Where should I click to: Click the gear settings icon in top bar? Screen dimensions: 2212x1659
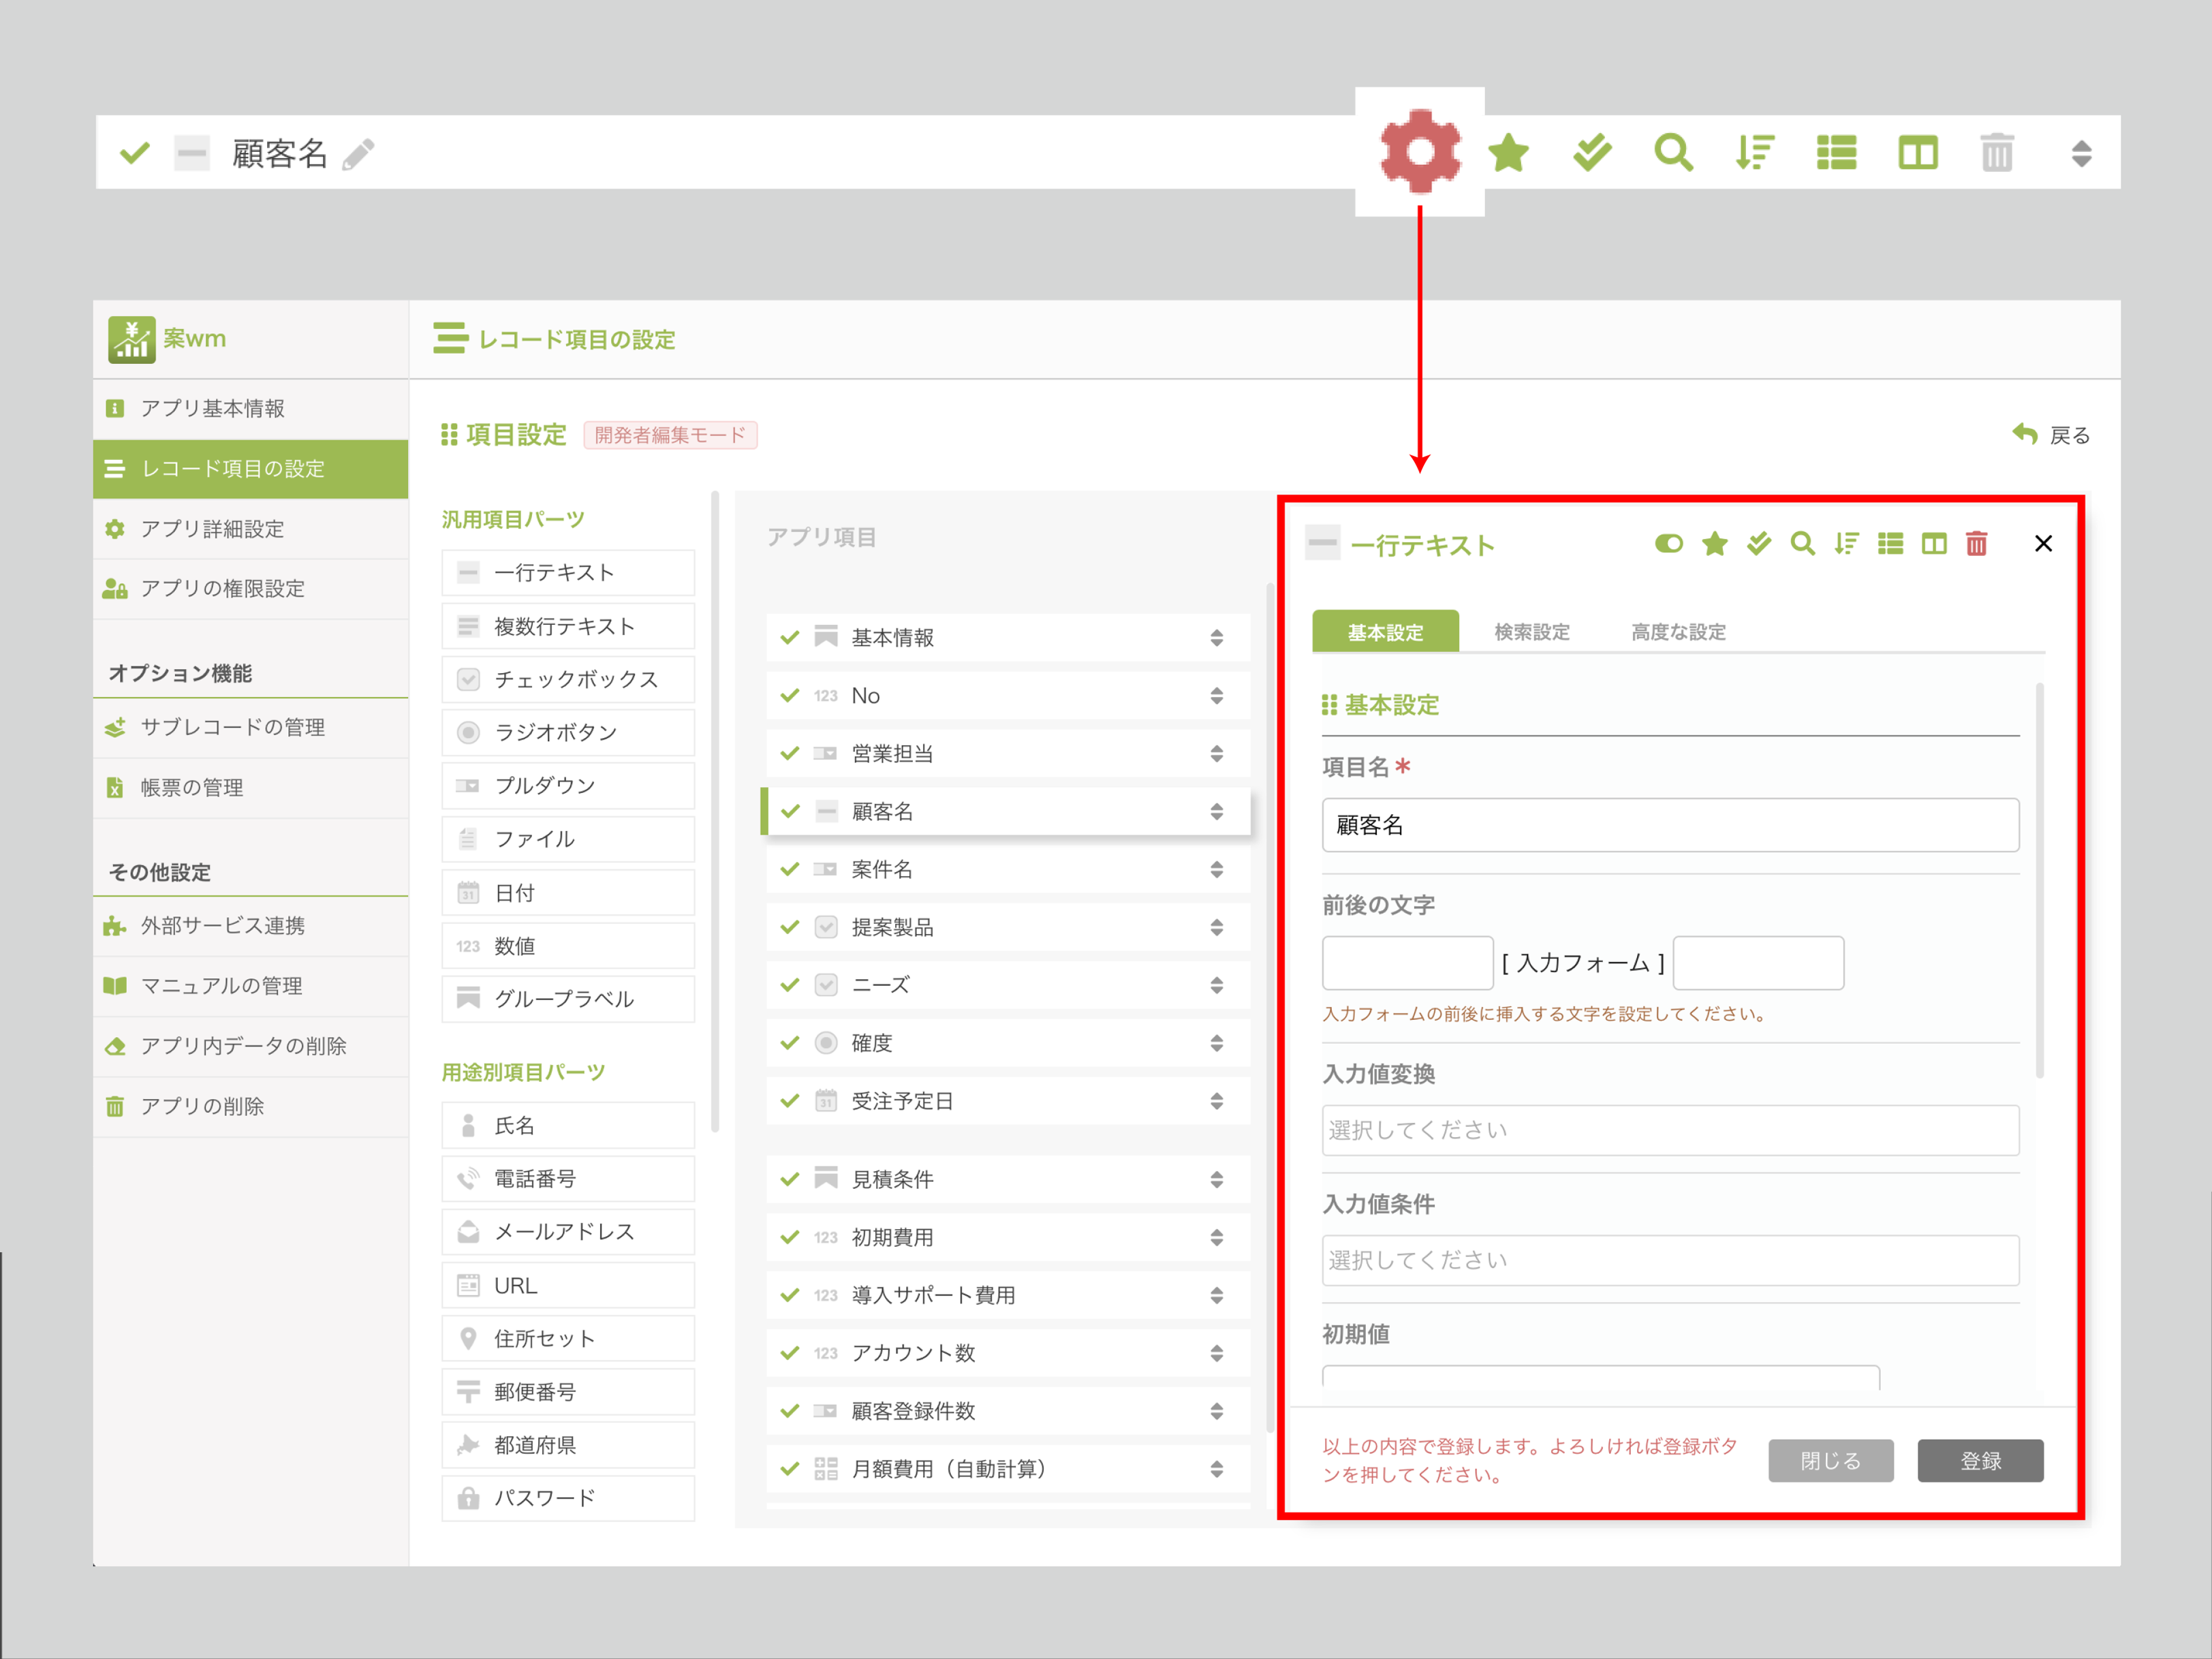pyautogui.click(x=1420, y=151)
